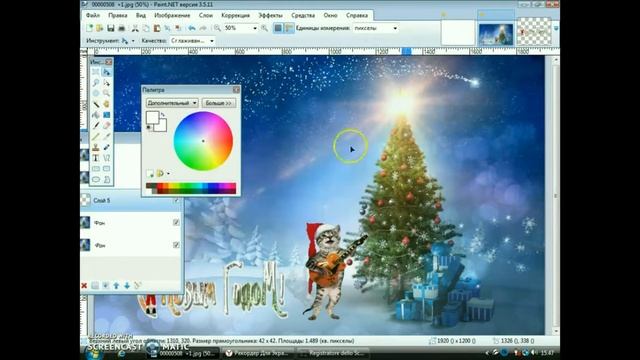
Task: Move layer up with blue arrow
Action: click(x=116, y=286)
